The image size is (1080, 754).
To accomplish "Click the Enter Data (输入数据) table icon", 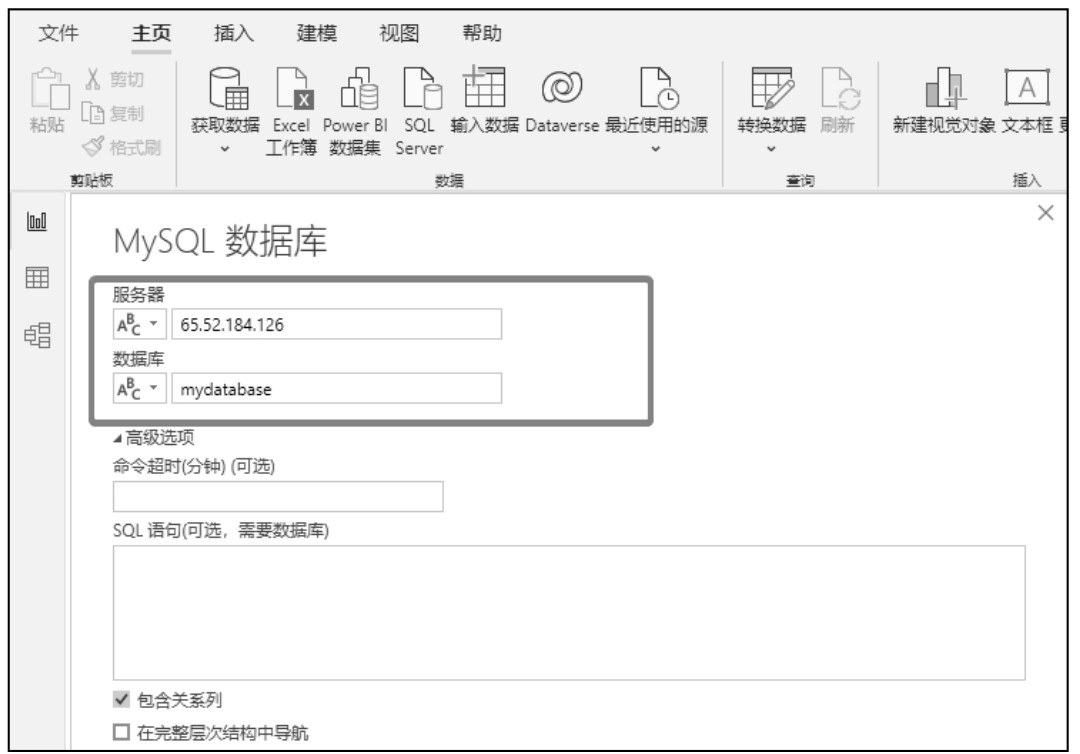I will [x=484, y=87].
